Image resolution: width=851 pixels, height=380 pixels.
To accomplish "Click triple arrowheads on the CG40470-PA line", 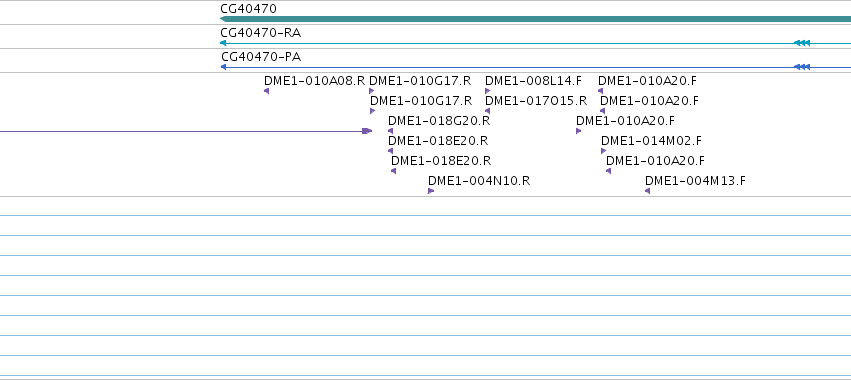I will (802, 67).
